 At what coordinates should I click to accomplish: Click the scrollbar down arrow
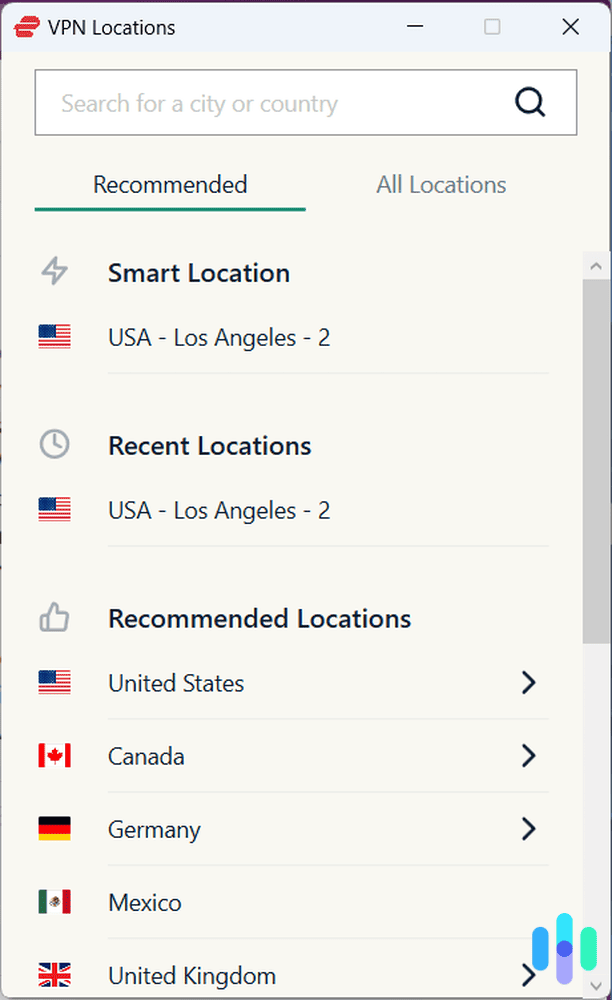point(596,986)
